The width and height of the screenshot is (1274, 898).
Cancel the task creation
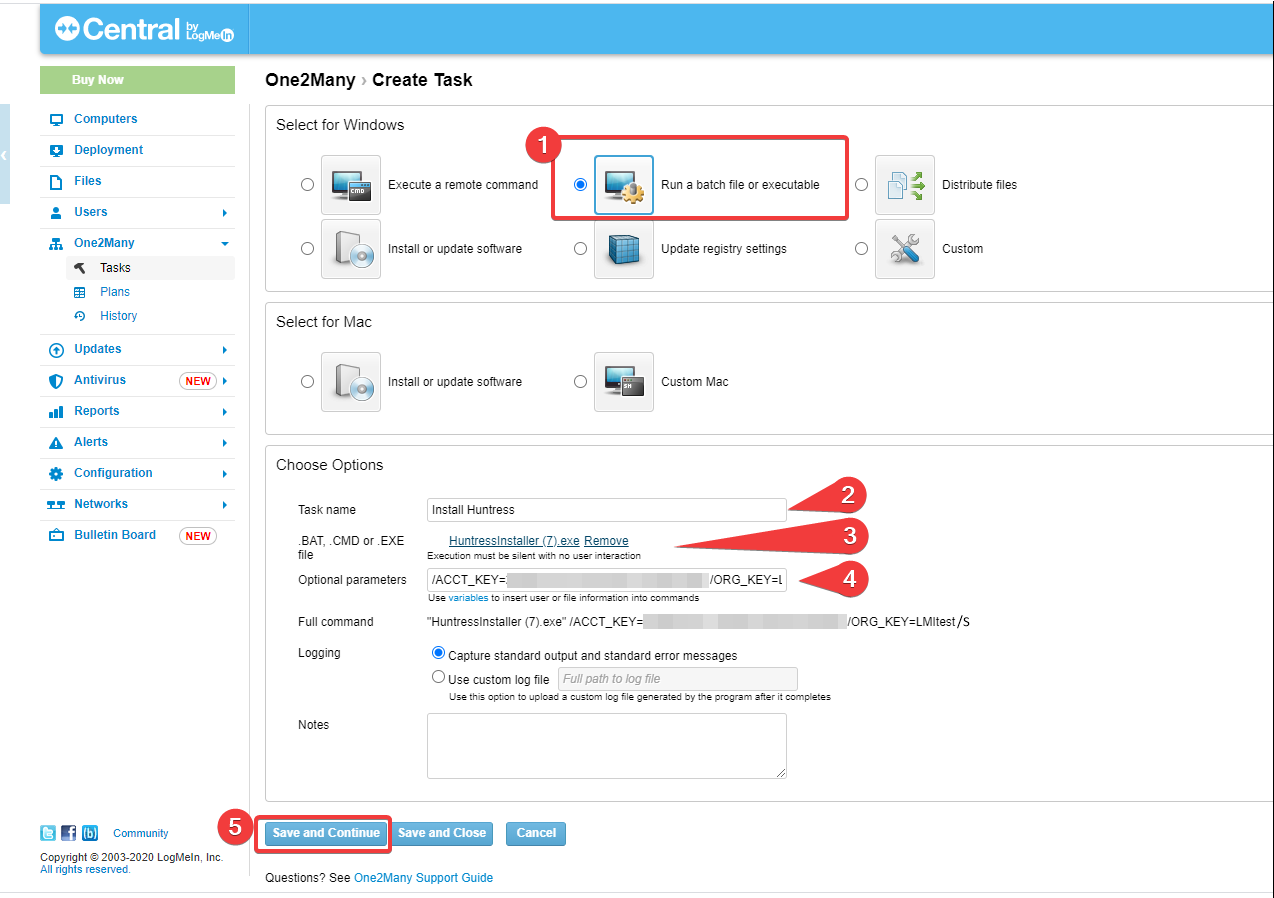(x=536, y=833)
